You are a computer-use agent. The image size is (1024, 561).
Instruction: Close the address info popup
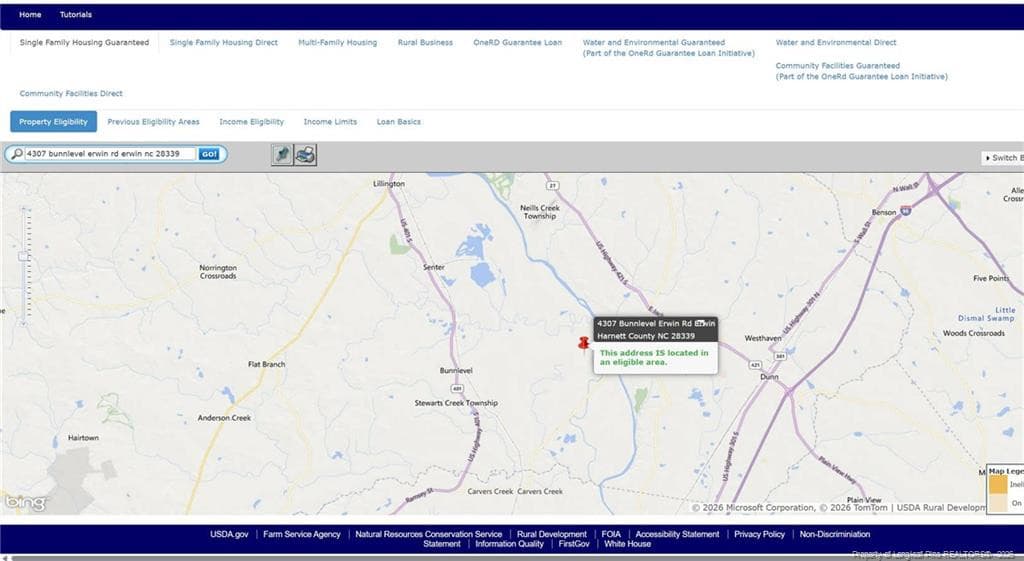(x=700, y=323)
